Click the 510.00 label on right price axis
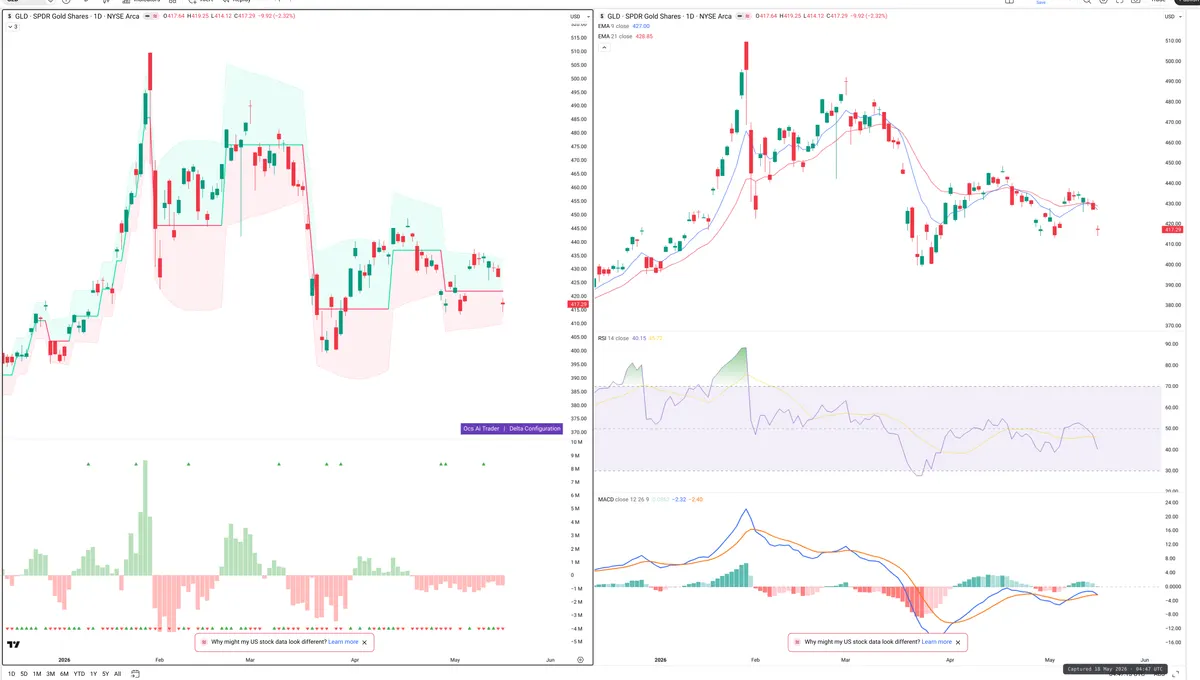 click(1172, 41)
